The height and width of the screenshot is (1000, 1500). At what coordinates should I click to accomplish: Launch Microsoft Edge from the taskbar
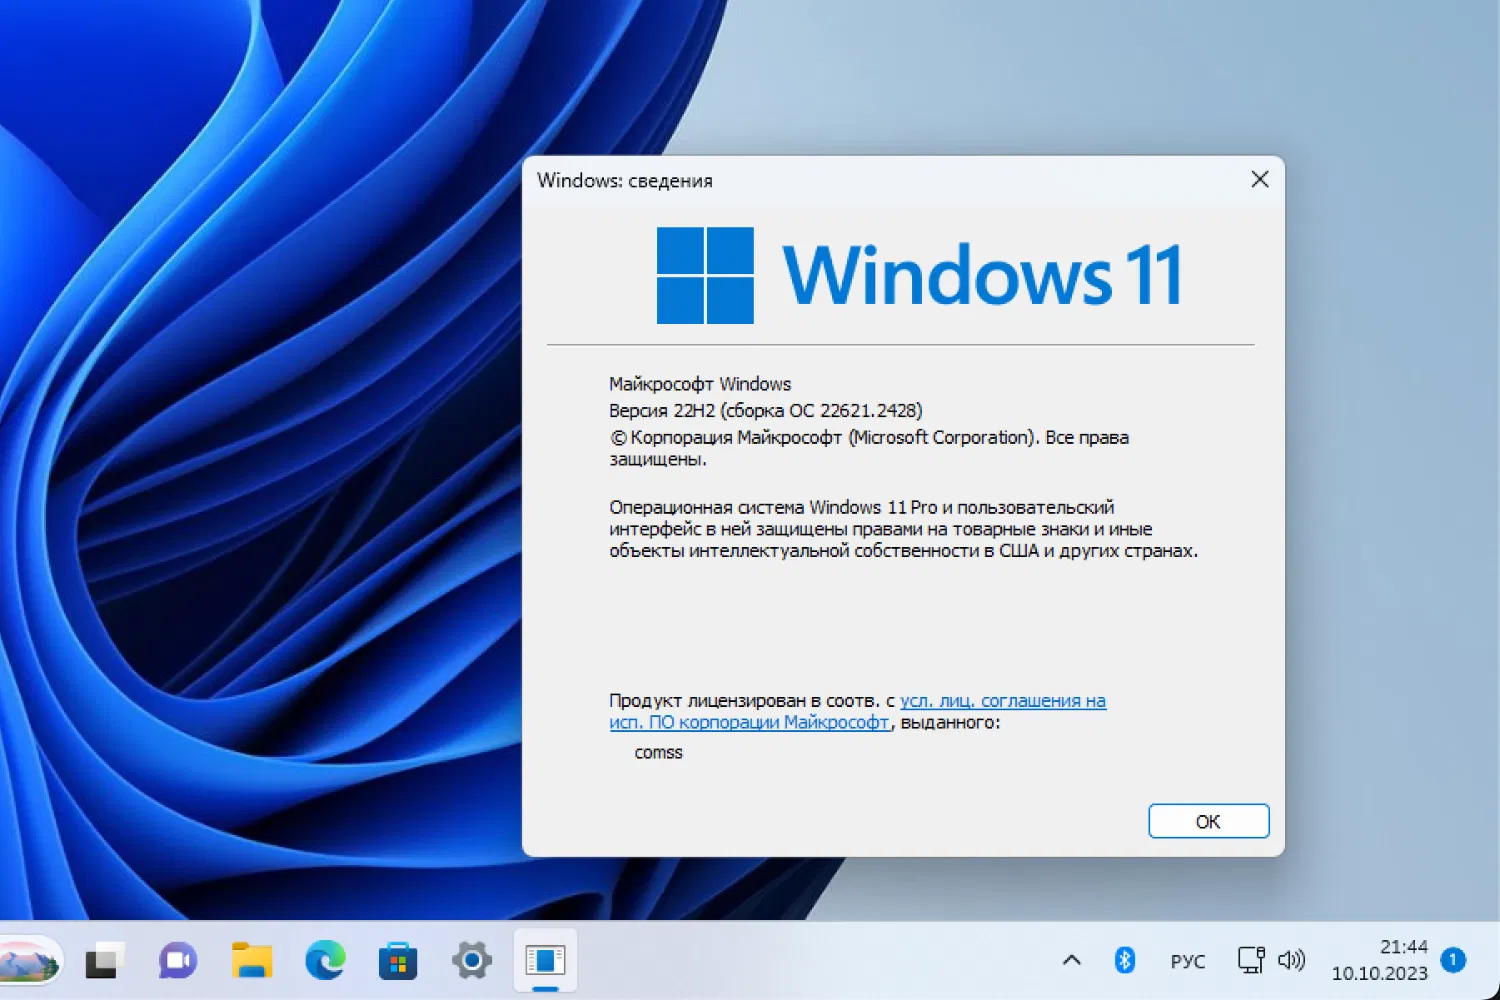tap(325, 960)
